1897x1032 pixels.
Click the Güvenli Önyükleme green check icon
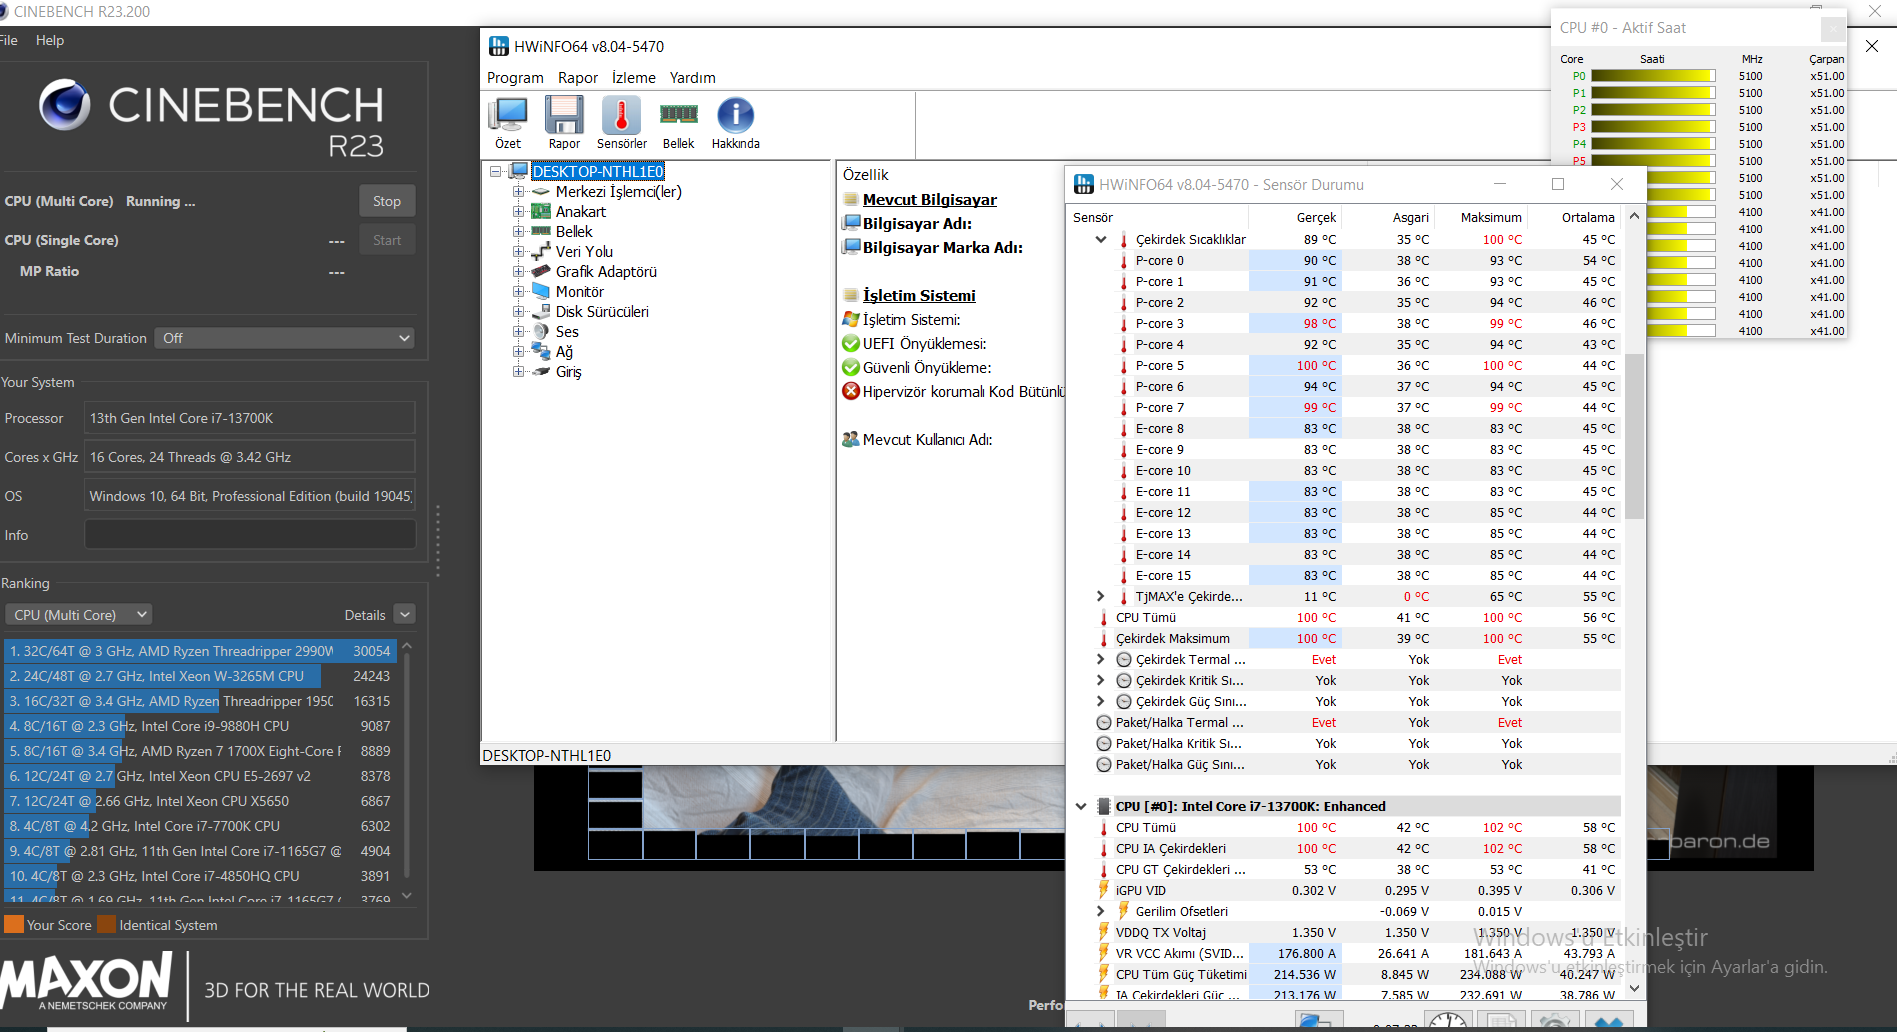[x=851, y=367]
